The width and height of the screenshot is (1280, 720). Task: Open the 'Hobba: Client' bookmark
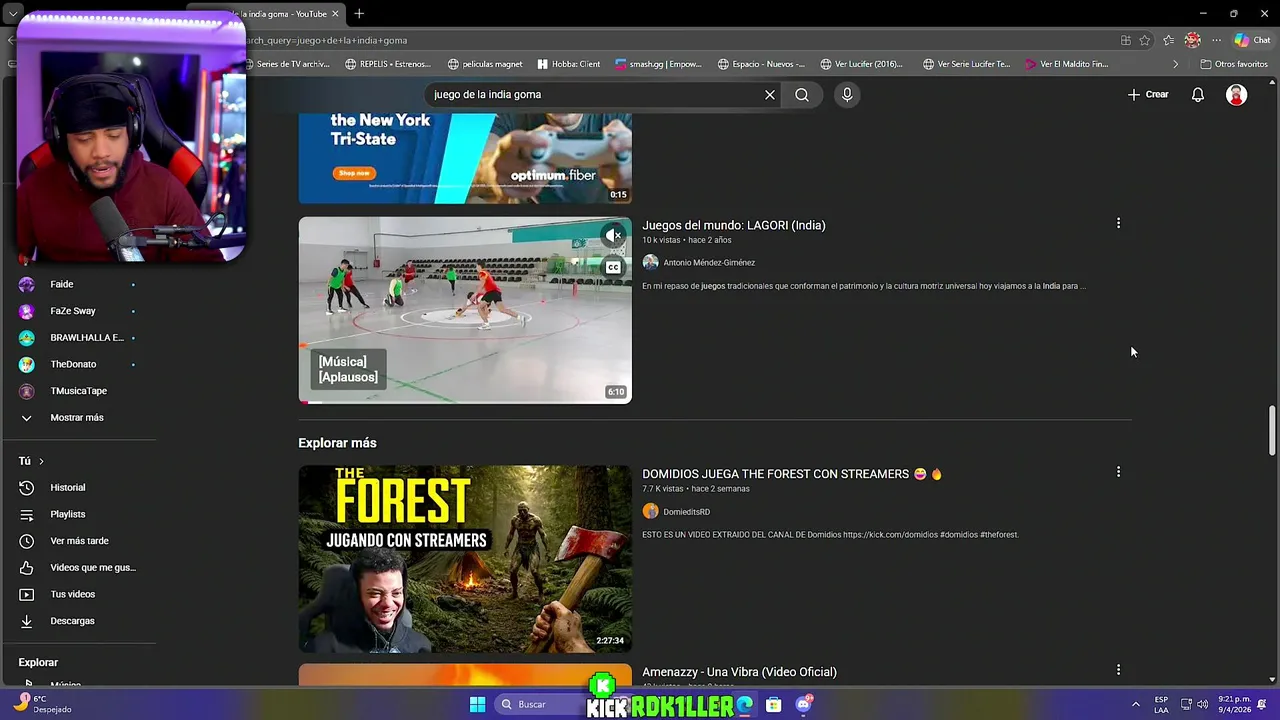point(569,64)
